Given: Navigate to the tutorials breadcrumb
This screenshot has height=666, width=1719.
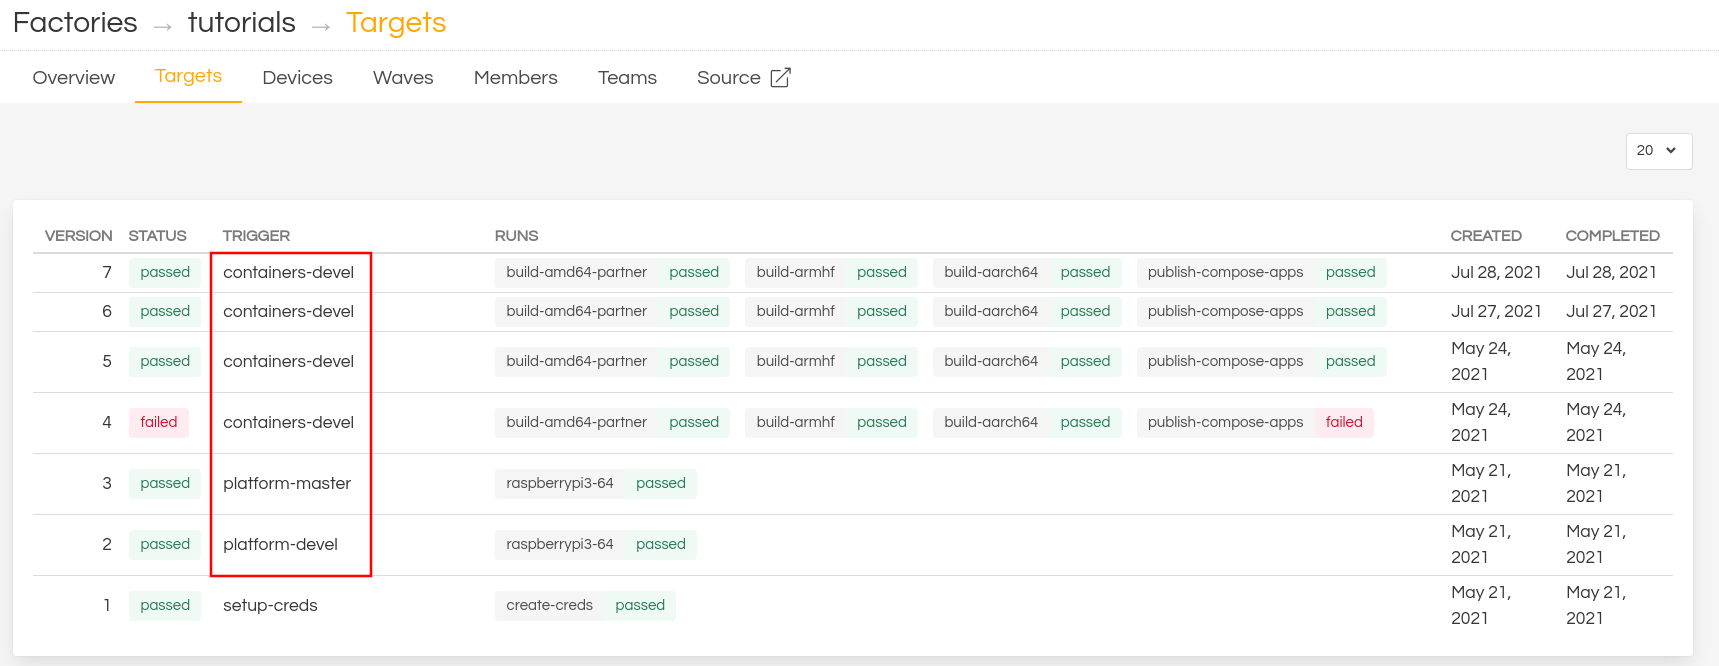Looking at the screenshot, I should [x=242, y=23].
